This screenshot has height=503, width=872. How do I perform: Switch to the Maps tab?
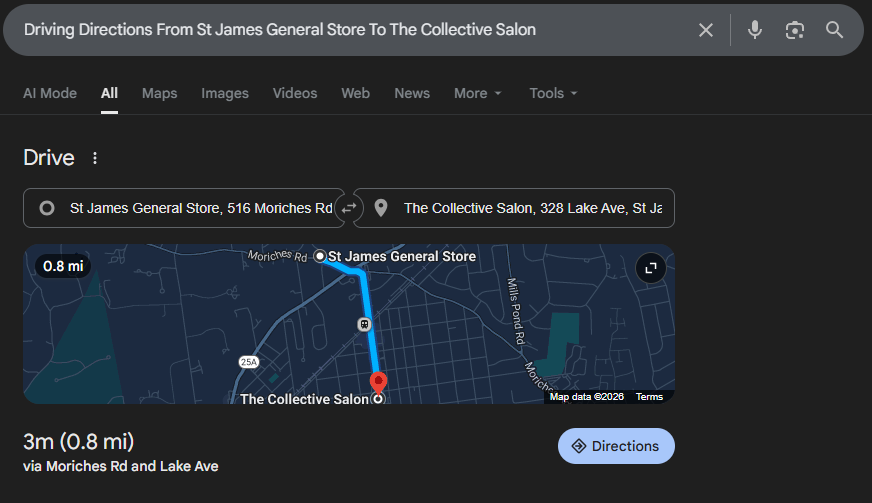[x=159, y=93]
